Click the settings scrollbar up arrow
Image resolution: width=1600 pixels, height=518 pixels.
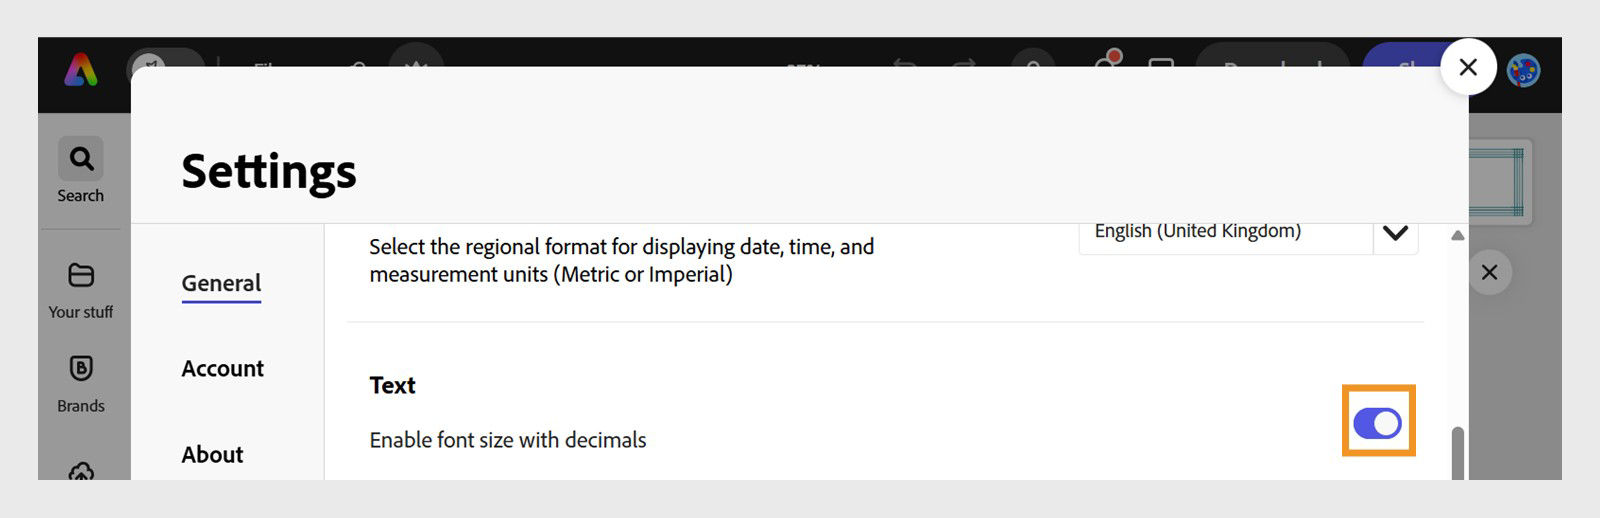pyautogui.click(x=1457, y=236)
